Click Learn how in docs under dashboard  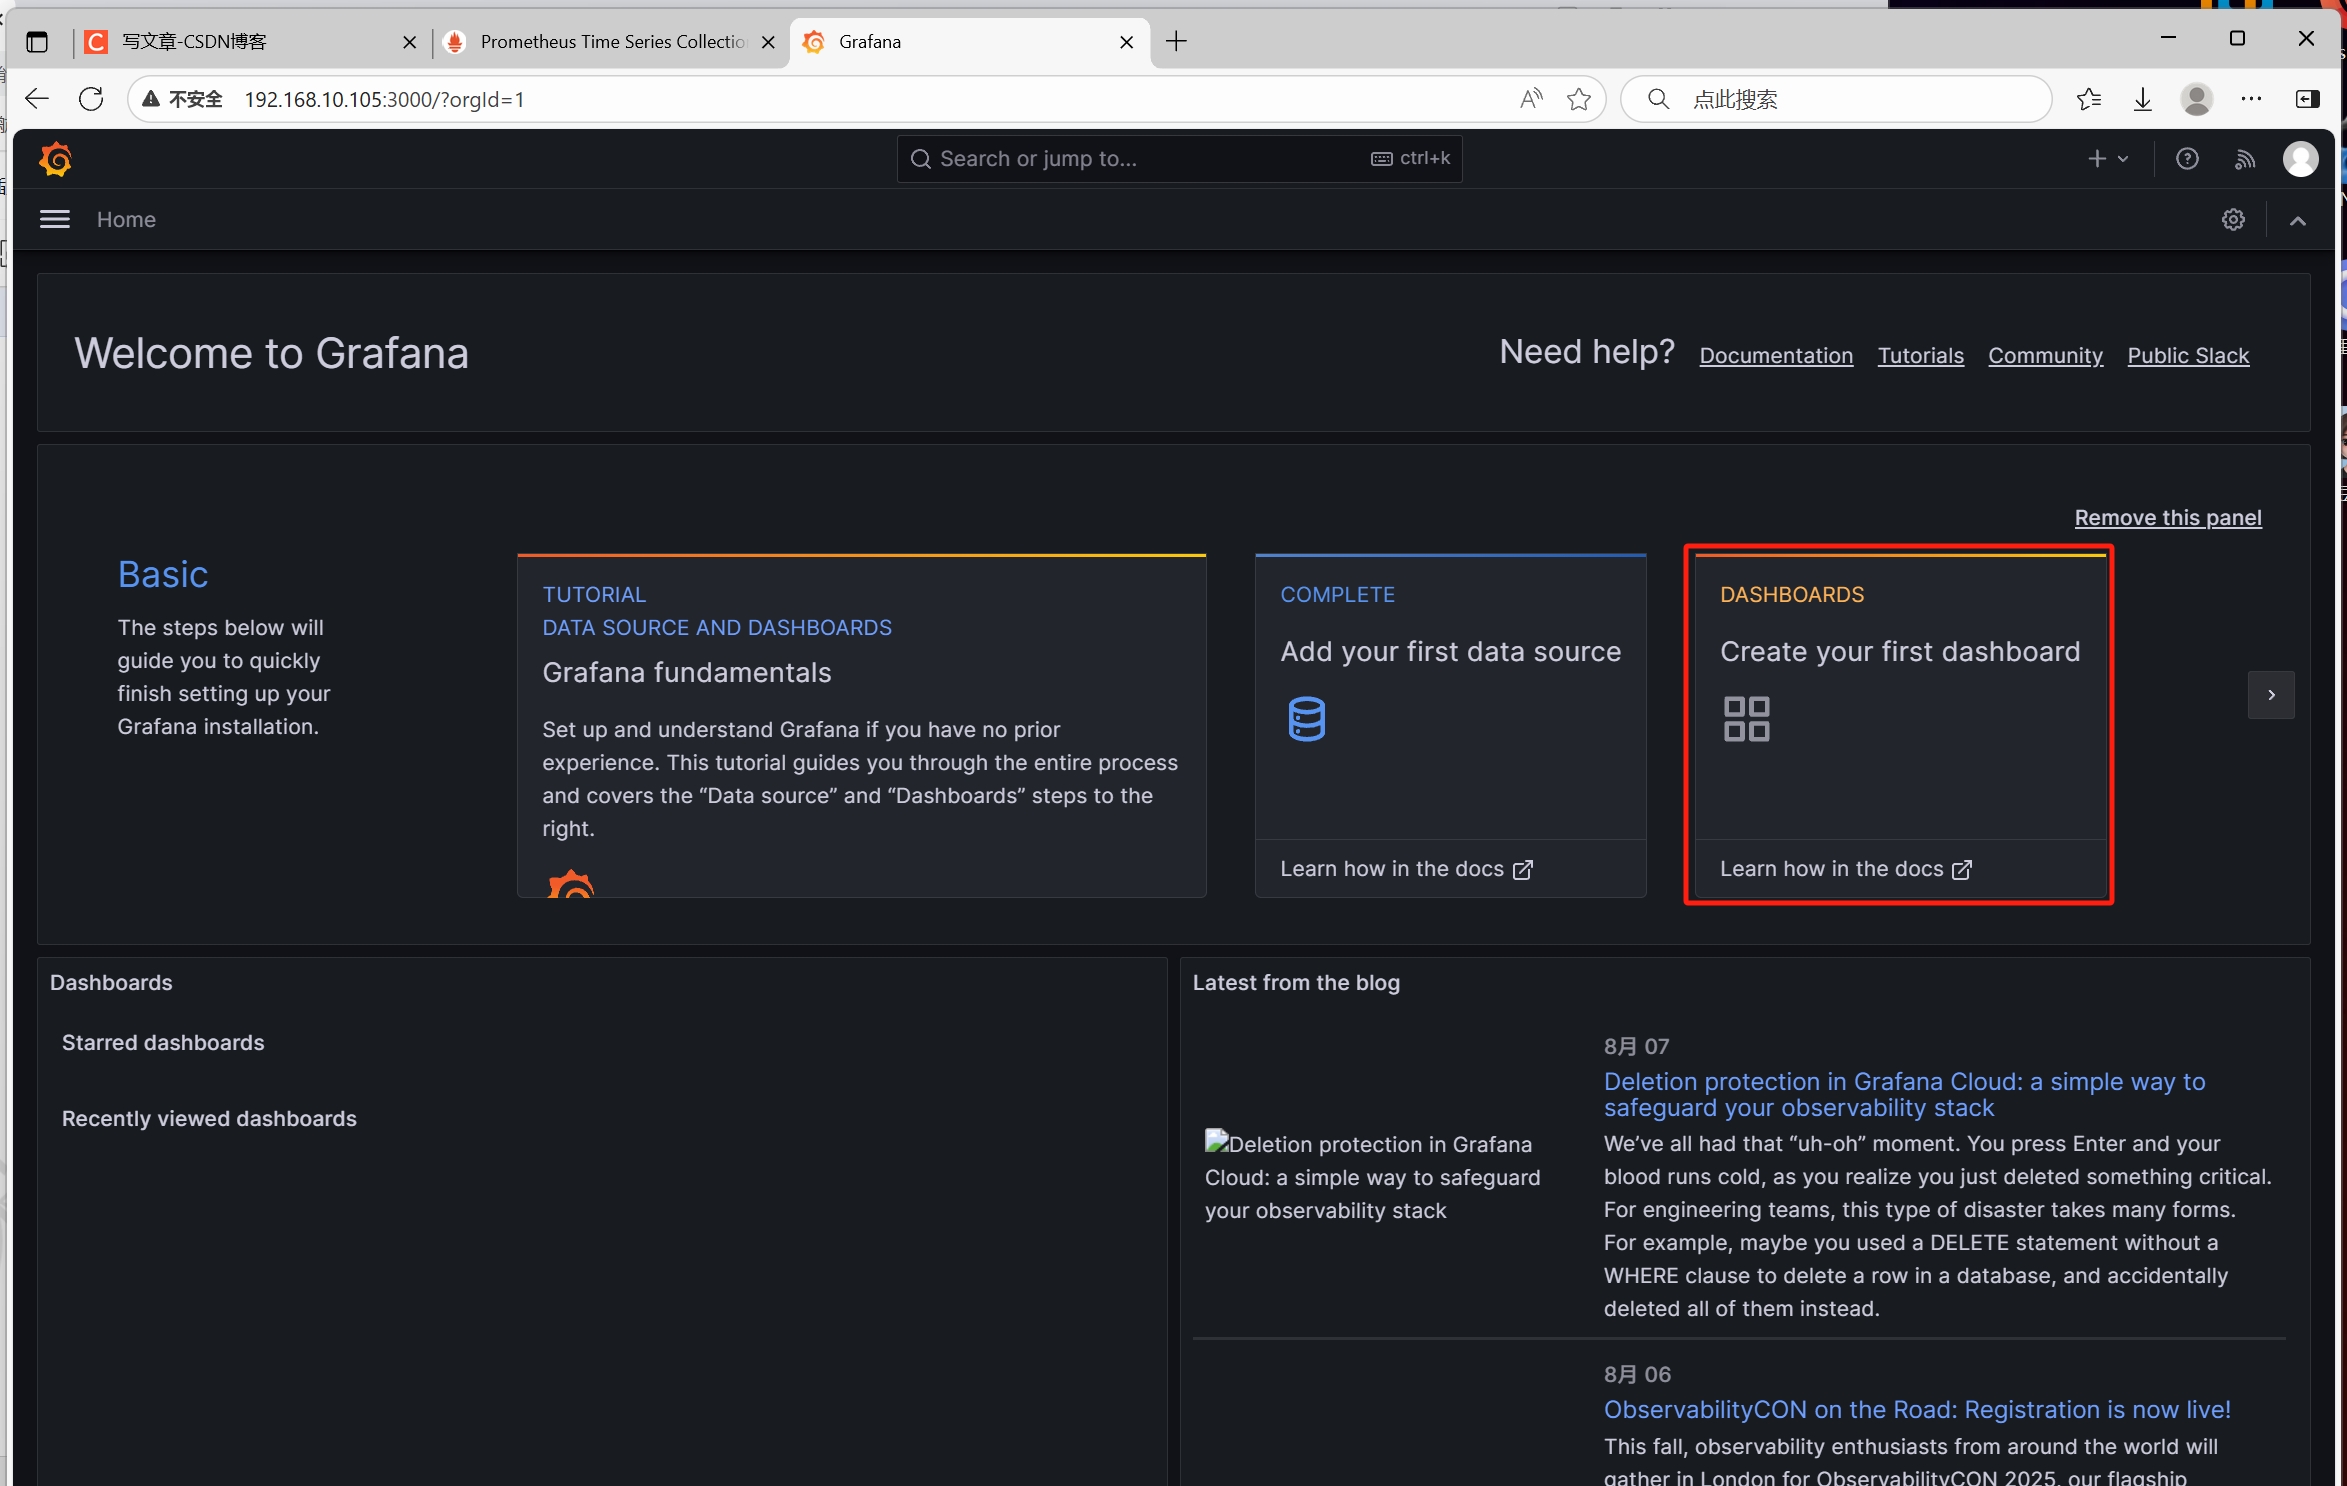(x=1846, y=869)
